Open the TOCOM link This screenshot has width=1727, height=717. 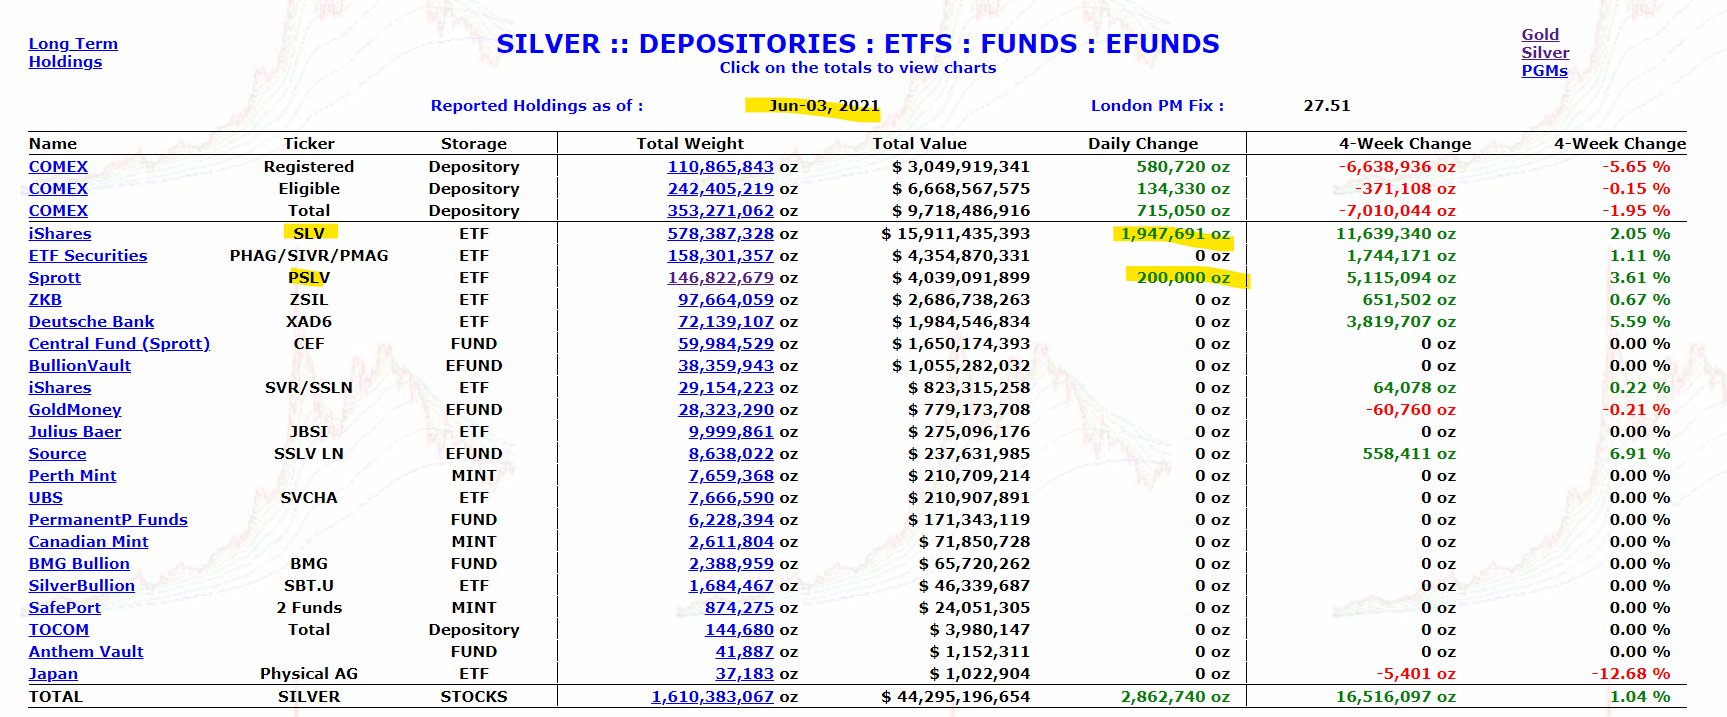tap(59, 629)
